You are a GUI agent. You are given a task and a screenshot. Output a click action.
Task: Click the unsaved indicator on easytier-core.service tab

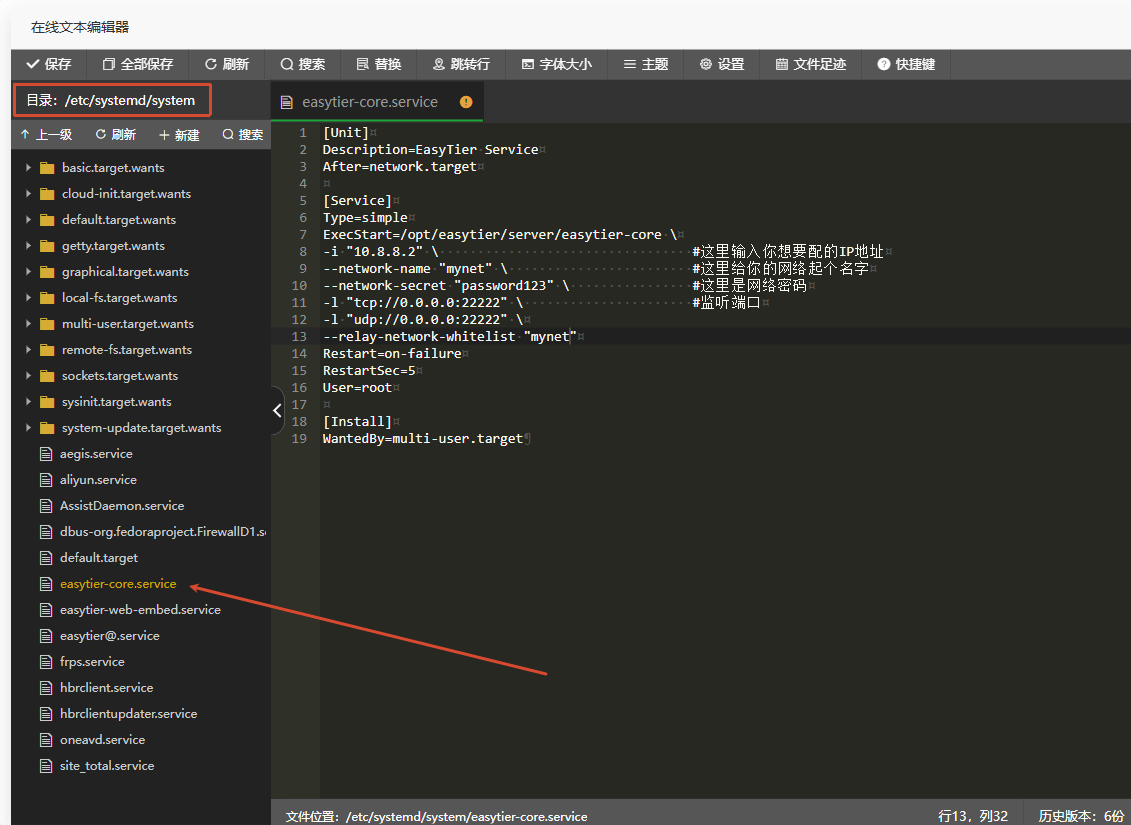pyautogui.click(x=466, y=102)
